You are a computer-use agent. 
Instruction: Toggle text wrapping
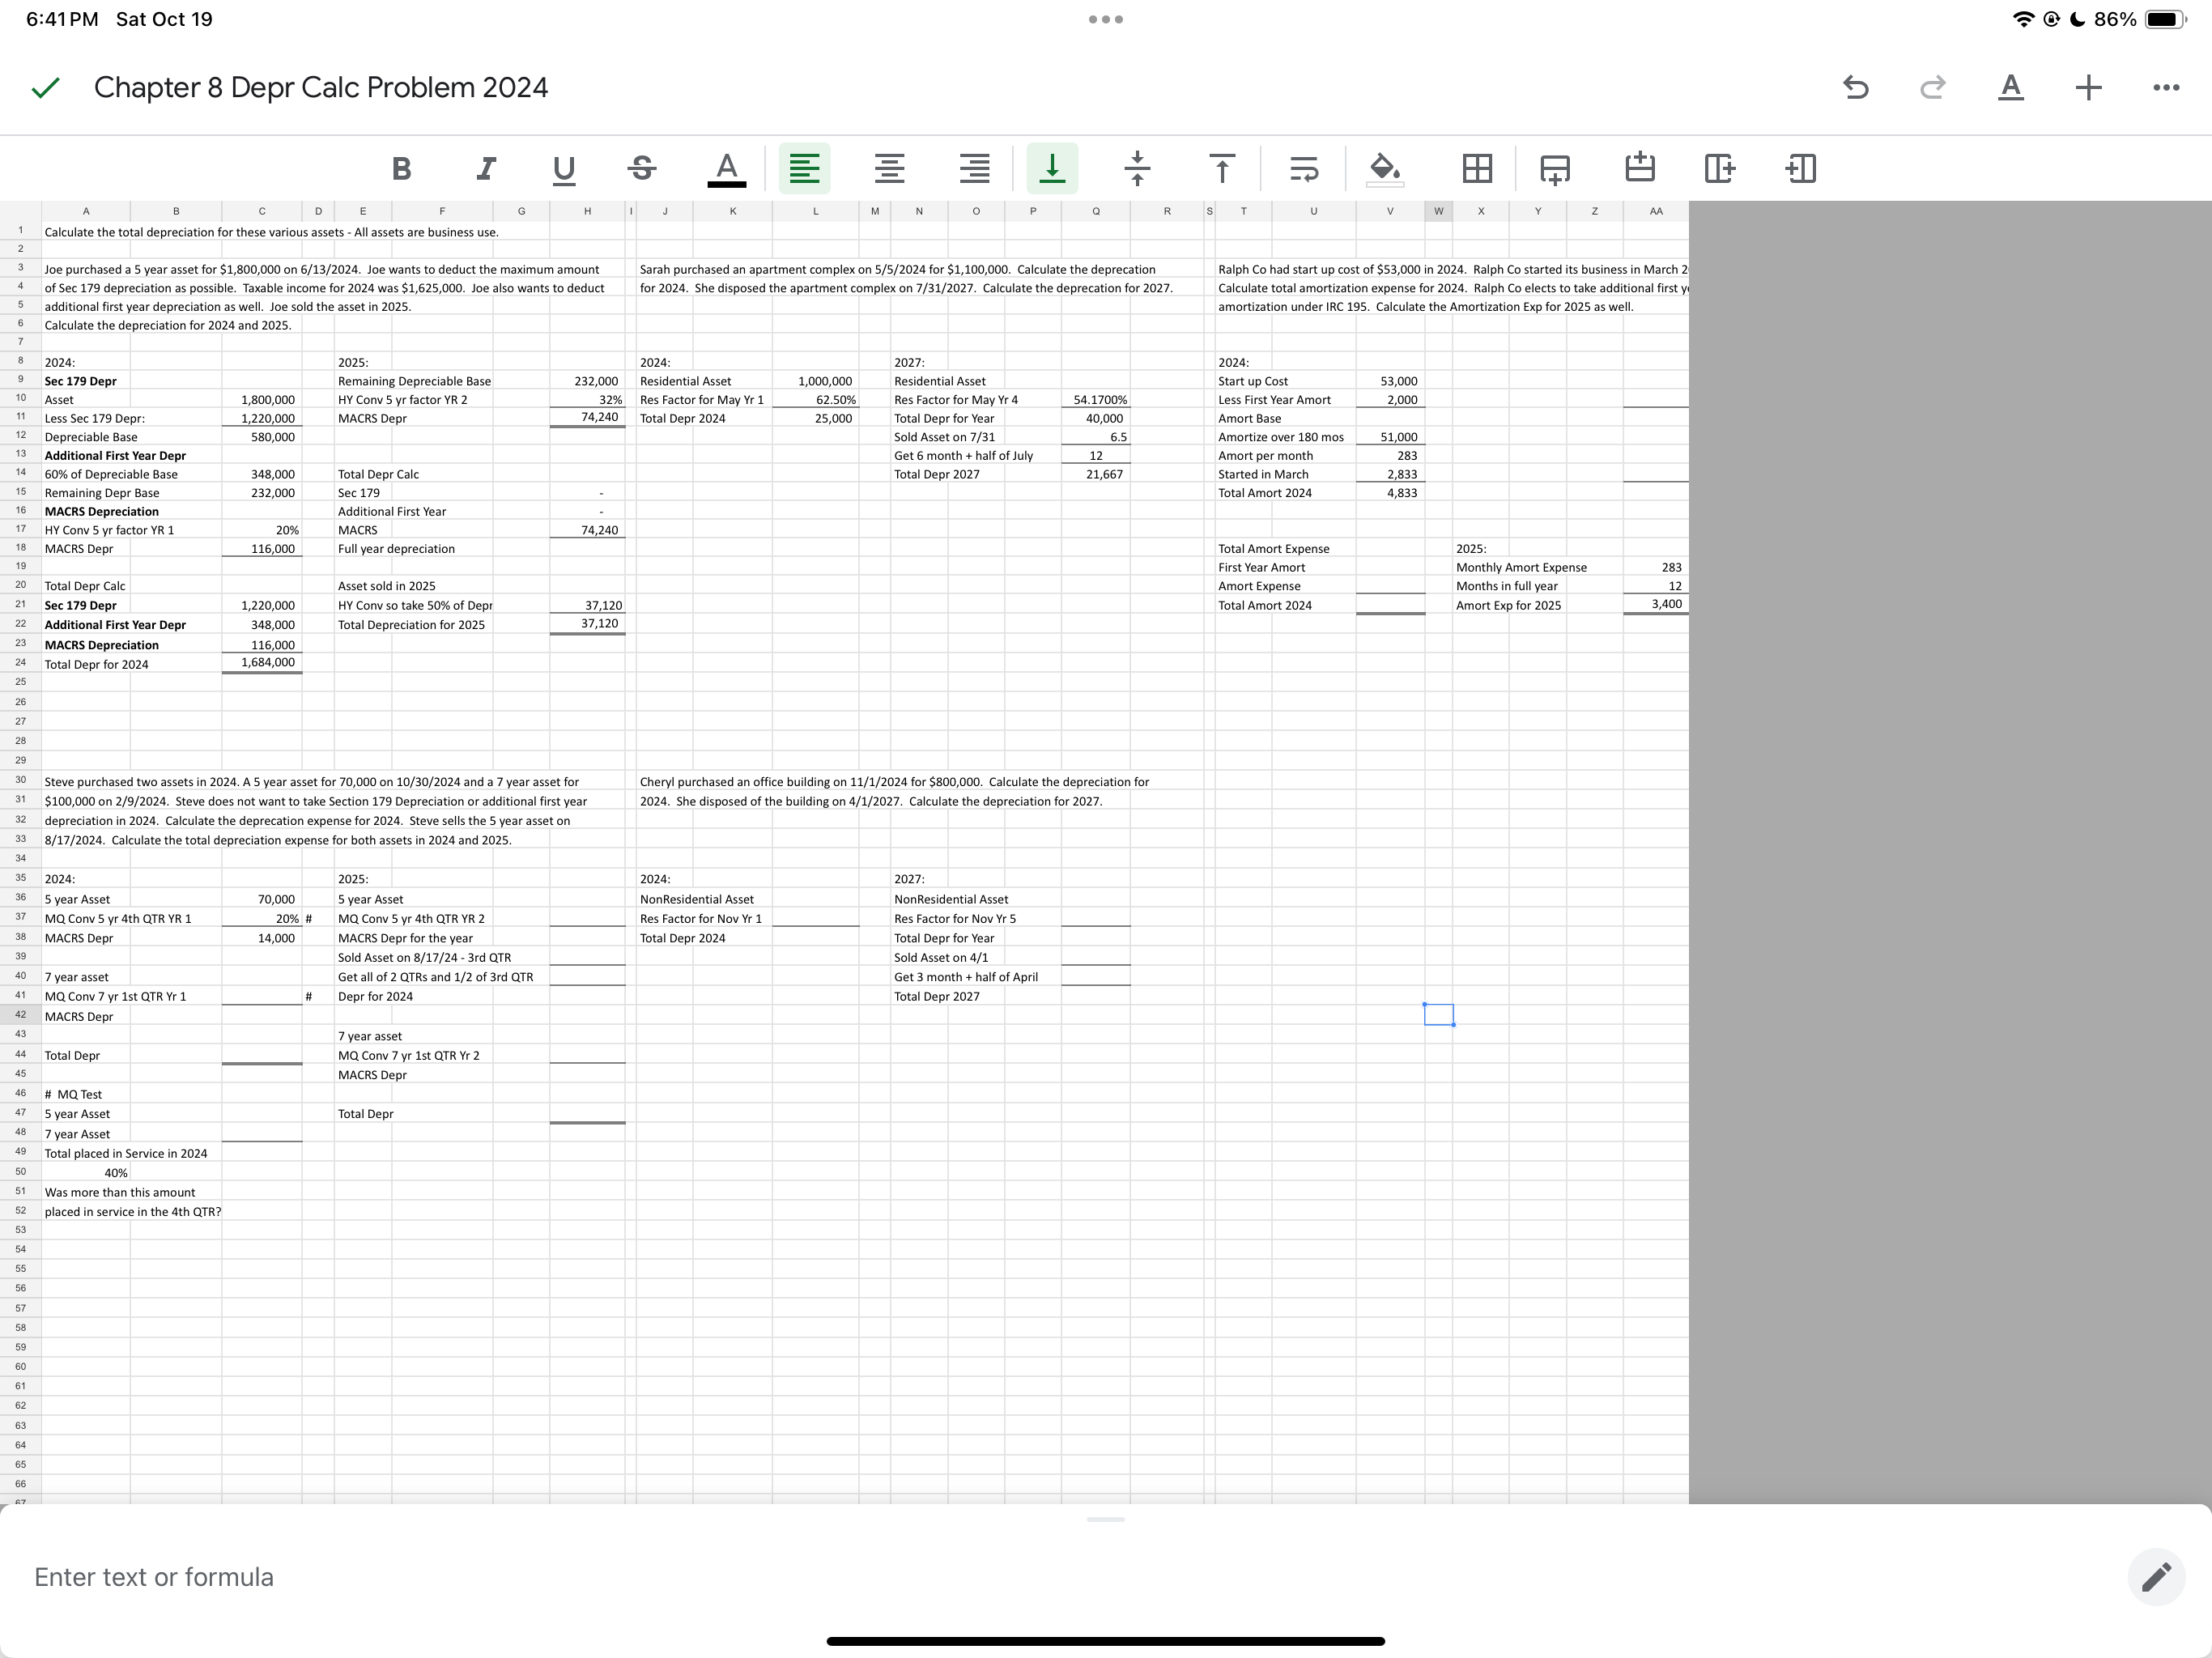1304,168
